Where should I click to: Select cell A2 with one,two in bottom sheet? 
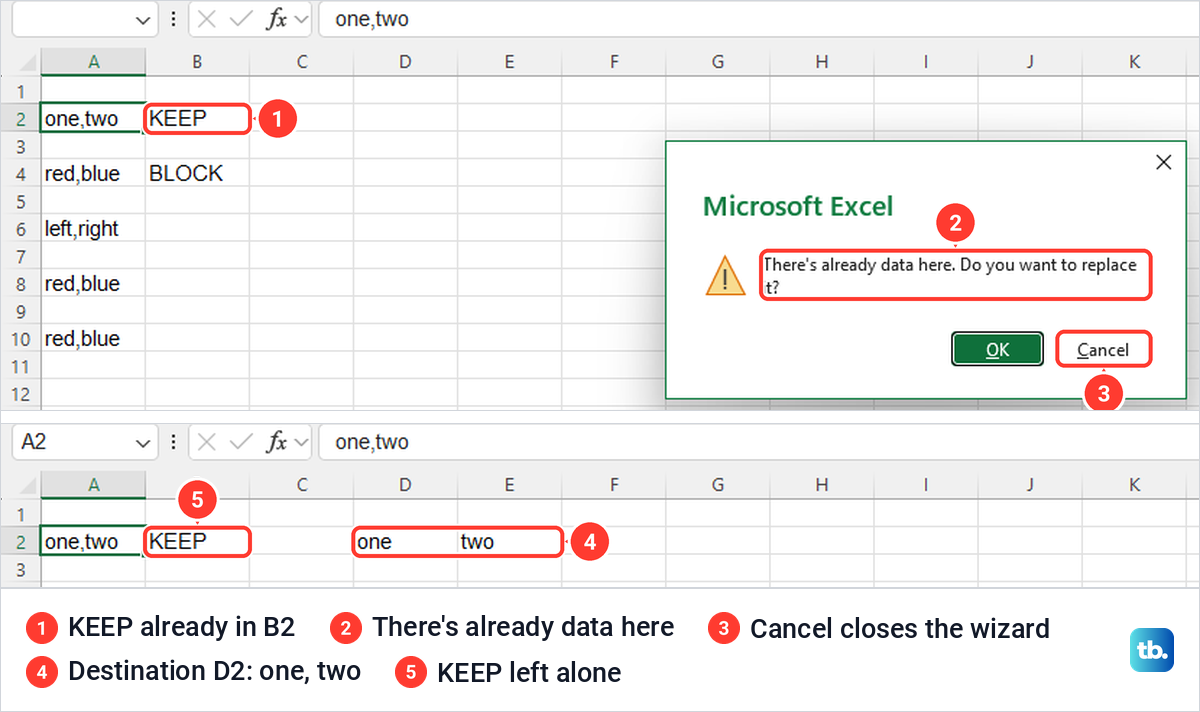[93, 542]
